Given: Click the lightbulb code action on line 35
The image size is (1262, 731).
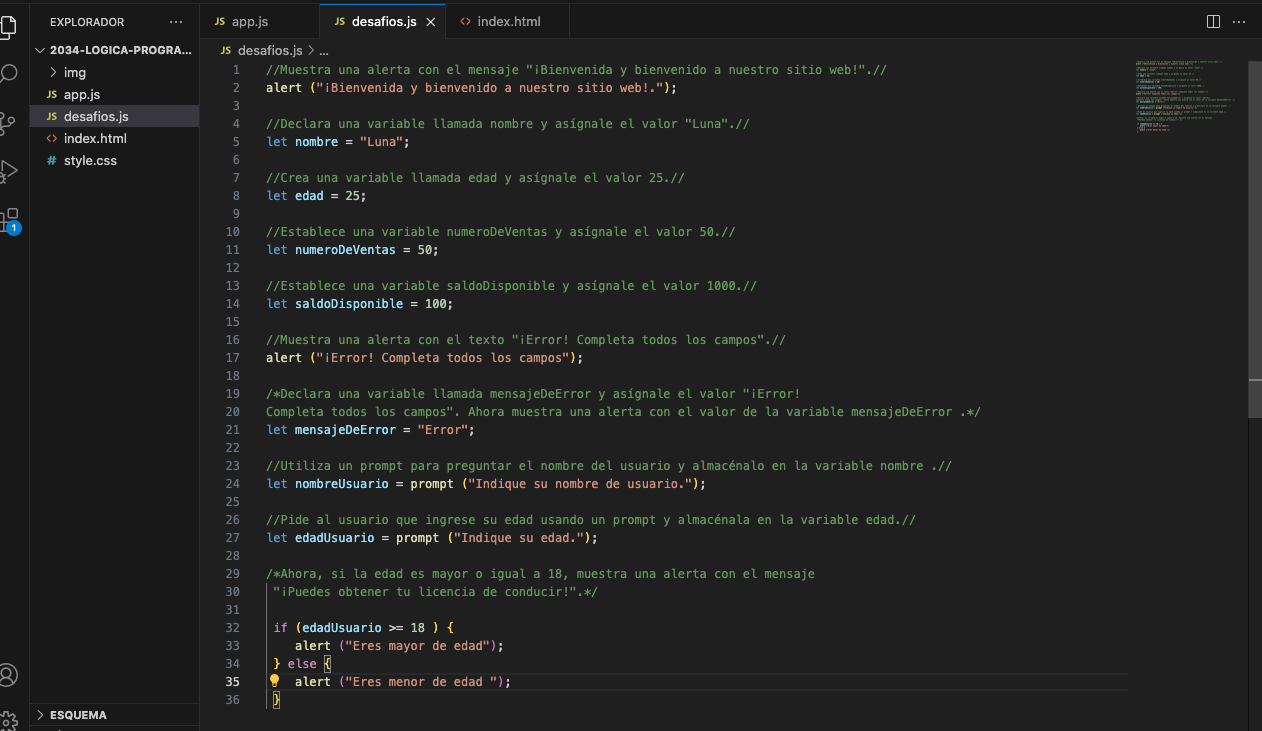Looking at the screenshot, I should coord(274,681).
